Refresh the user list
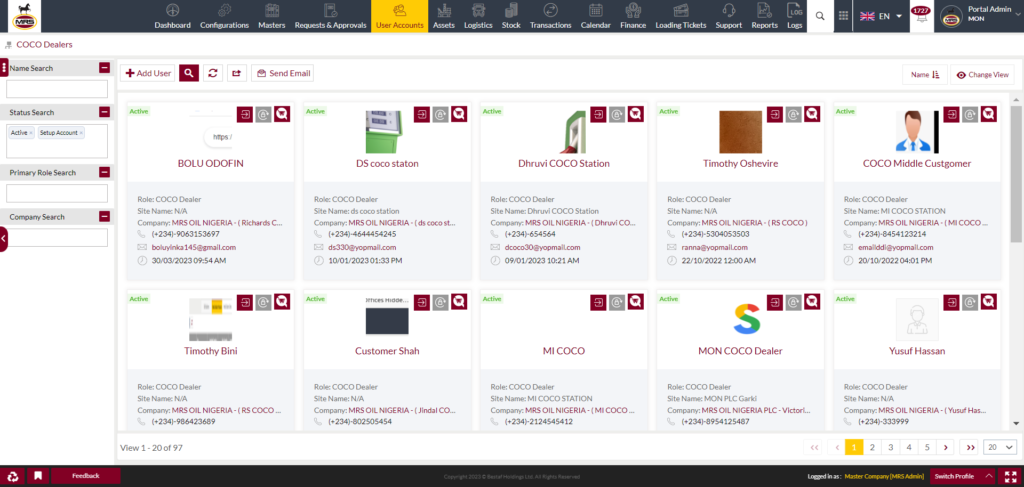The height and width of the screenshot is (487, 1024). point(212,73)
